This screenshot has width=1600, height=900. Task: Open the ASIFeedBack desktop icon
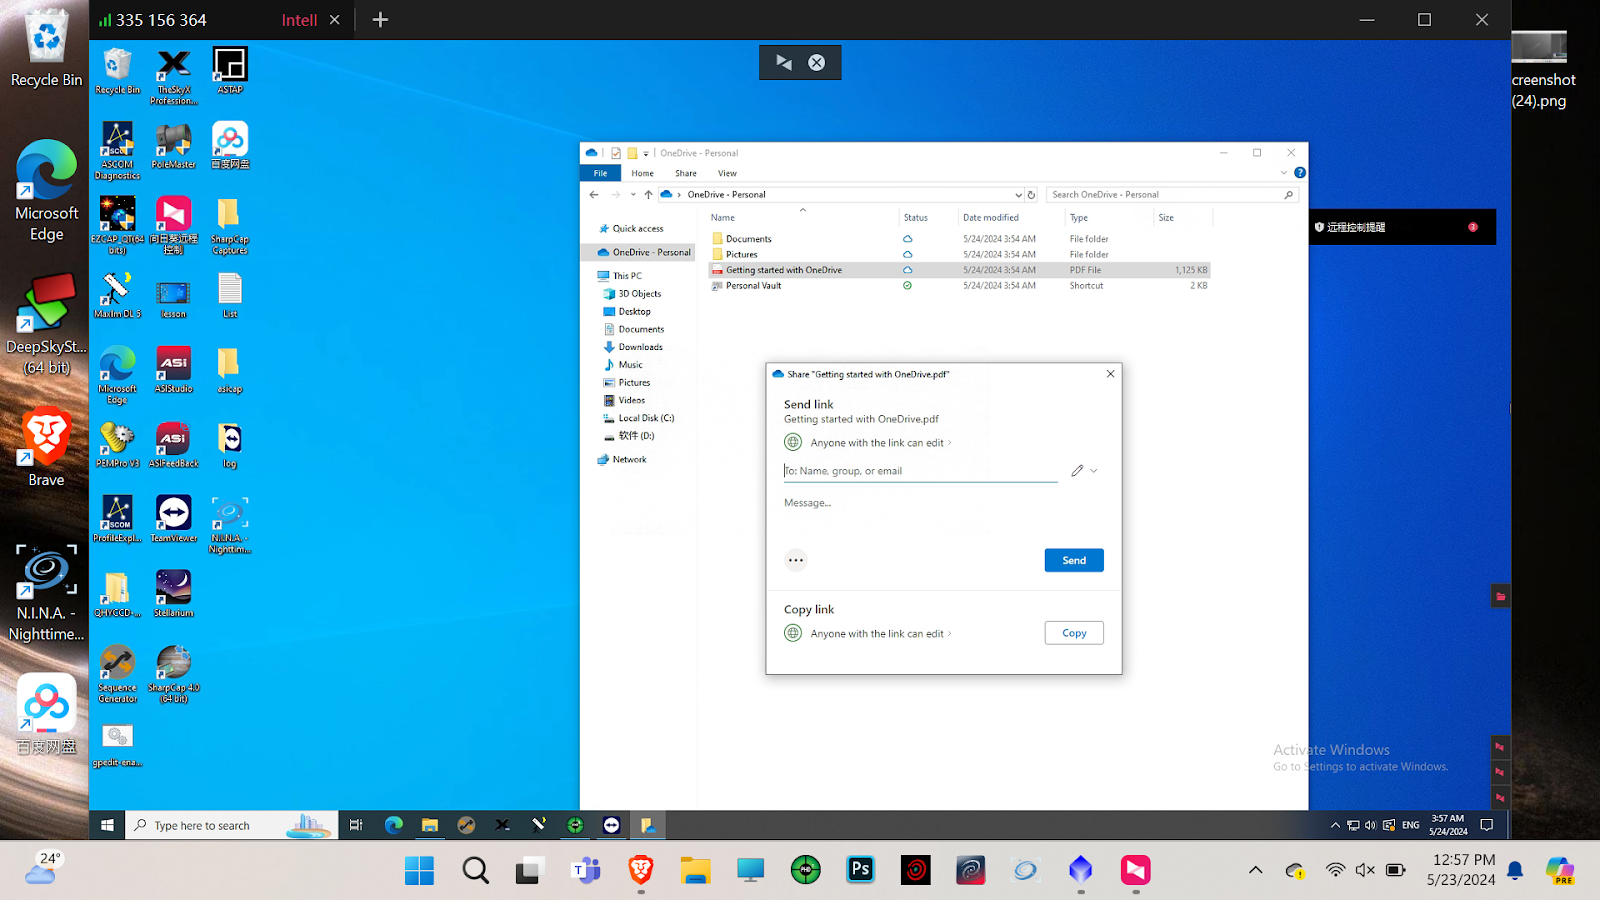click(173, 445)
